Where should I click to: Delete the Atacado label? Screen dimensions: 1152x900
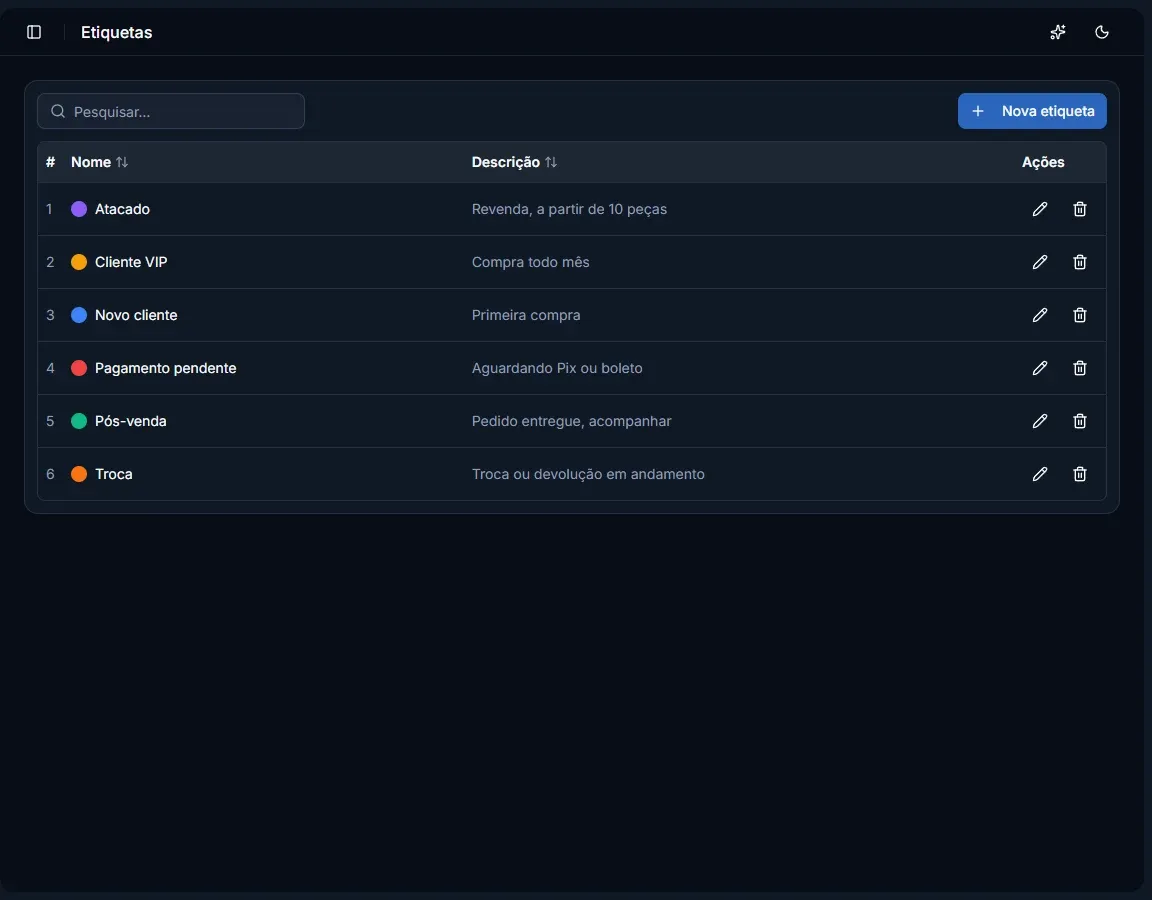[1079, 209]
